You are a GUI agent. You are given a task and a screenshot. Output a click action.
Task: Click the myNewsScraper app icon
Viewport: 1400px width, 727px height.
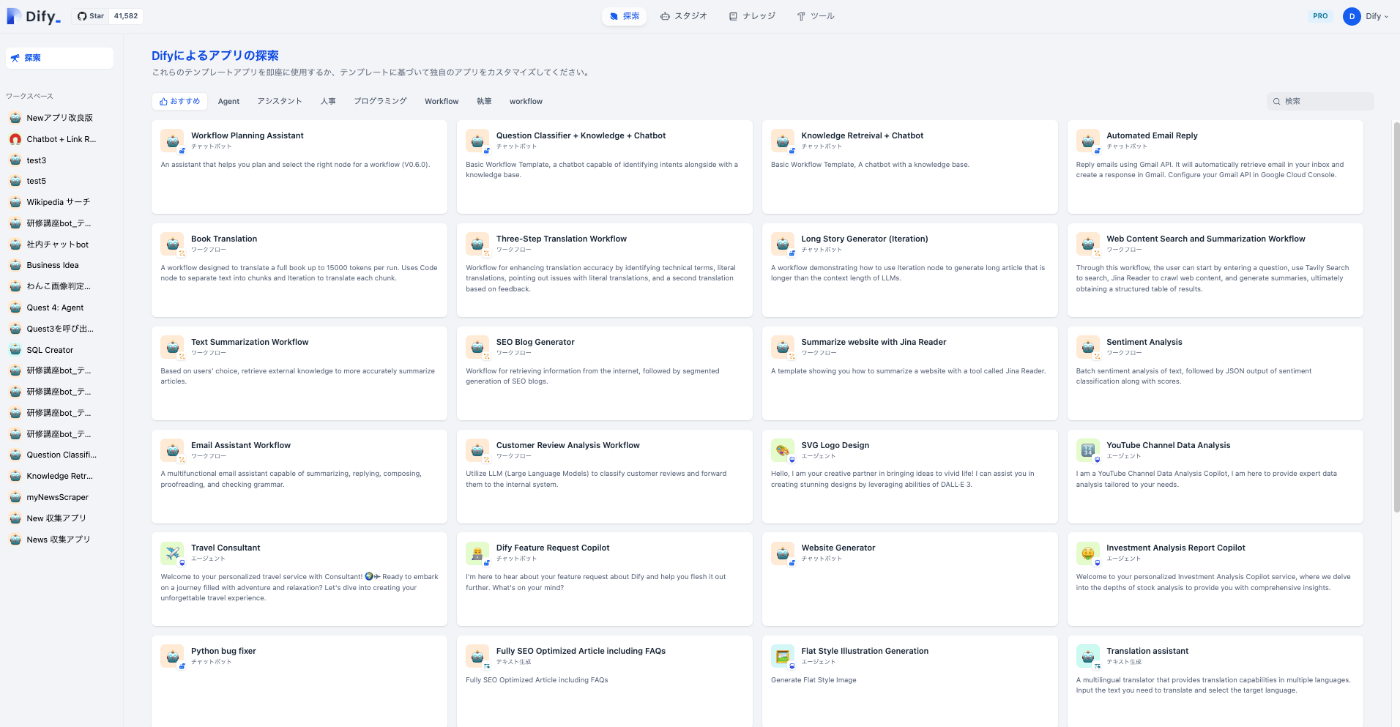tap(15, 497)
